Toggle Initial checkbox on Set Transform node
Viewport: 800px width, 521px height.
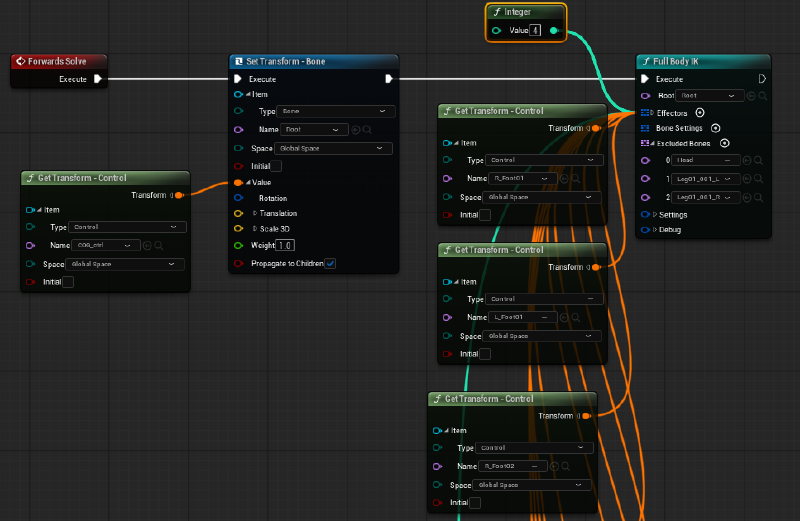[277, 166]
